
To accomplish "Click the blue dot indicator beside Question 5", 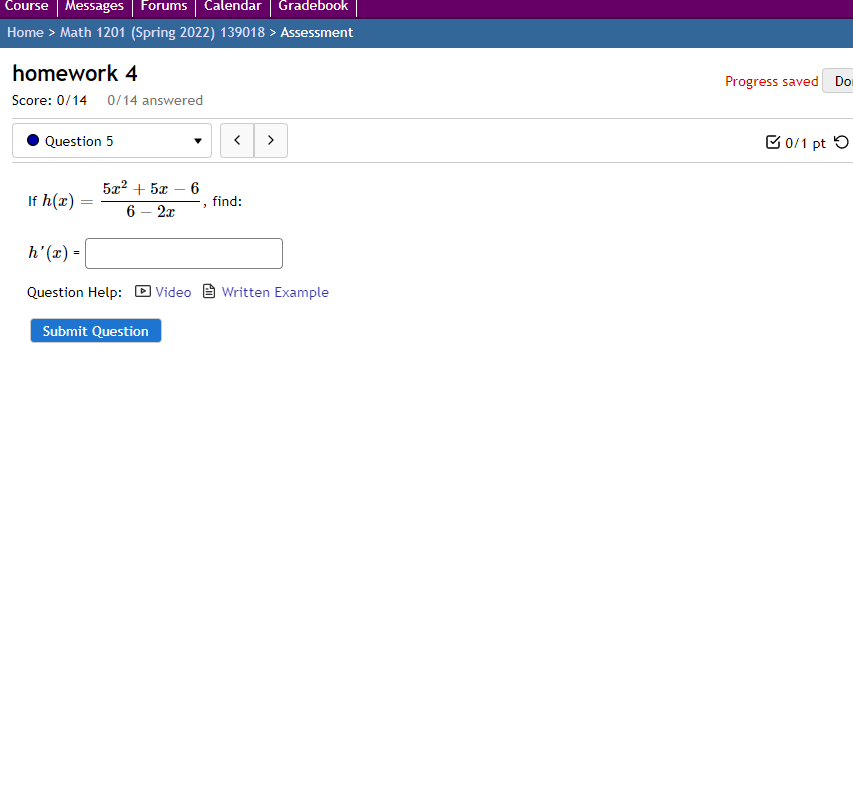I will pyautogui.click(x=30, y=141).
